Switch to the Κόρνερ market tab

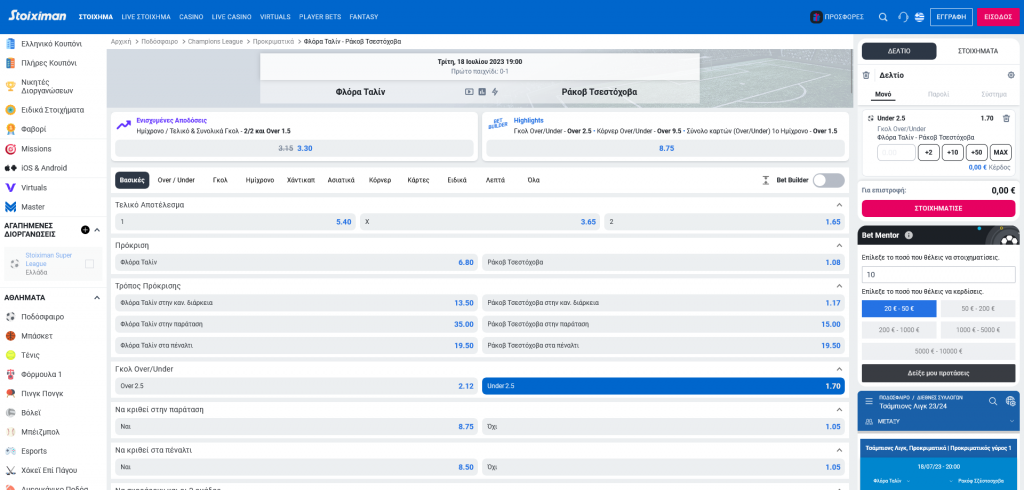(x=379, y=180)
